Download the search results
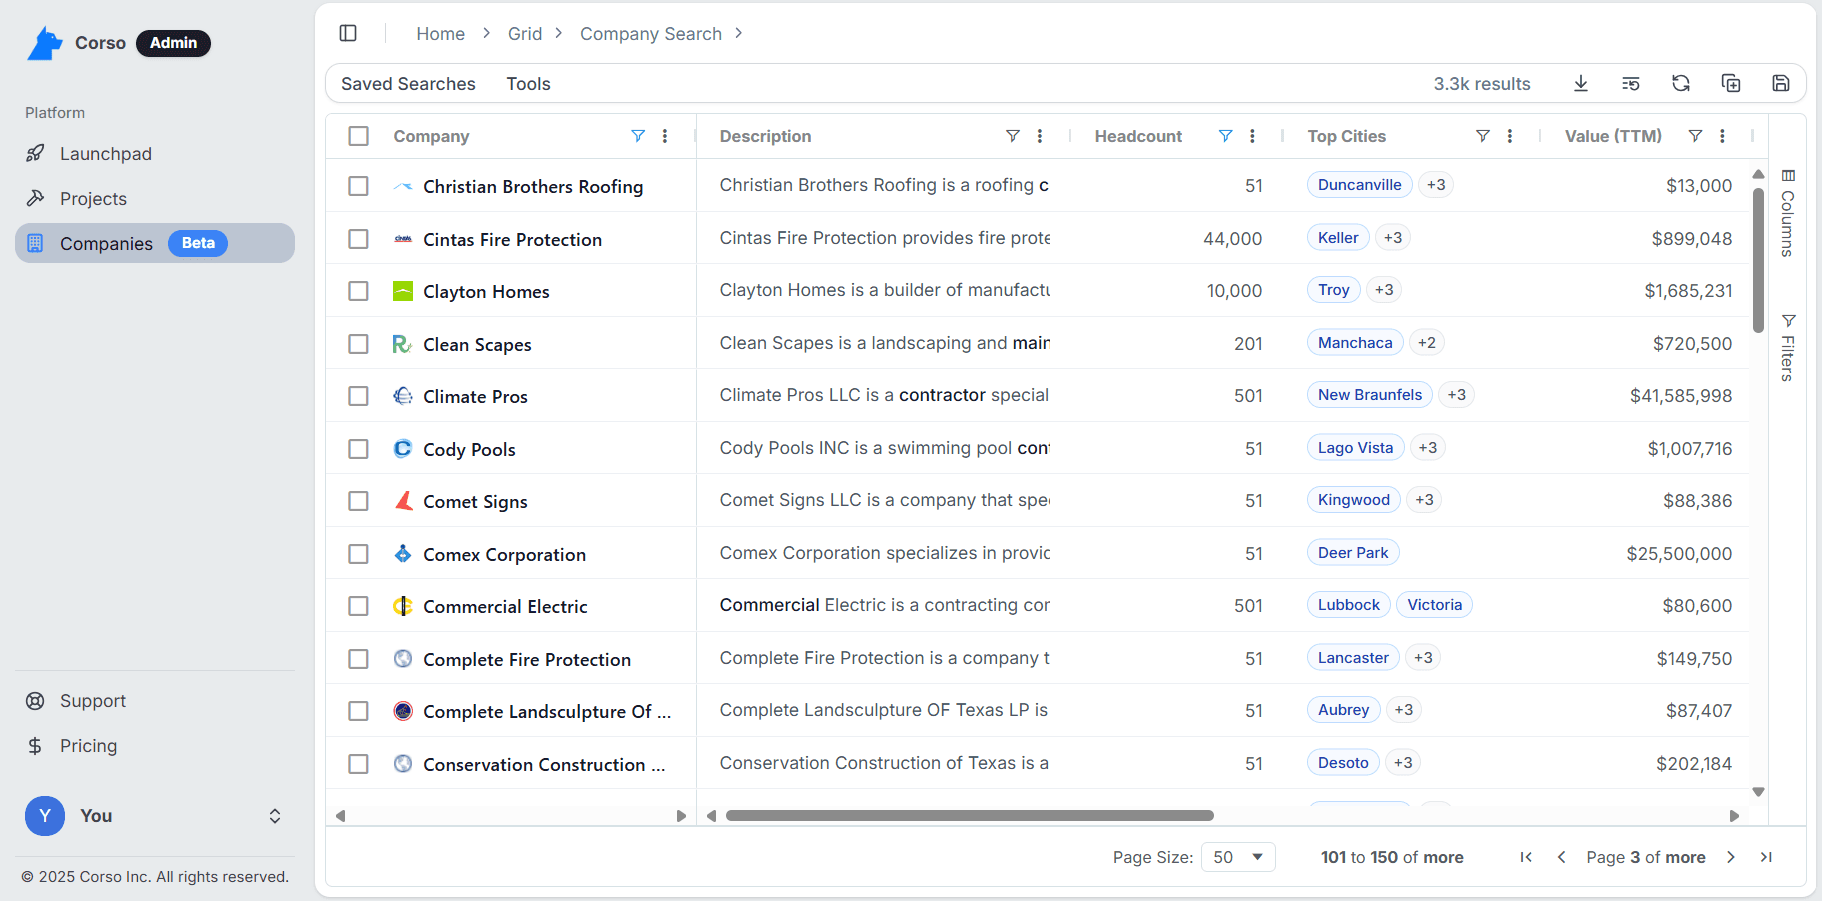Screen dimensions: 1822x901 click(x=1581, y=84)
